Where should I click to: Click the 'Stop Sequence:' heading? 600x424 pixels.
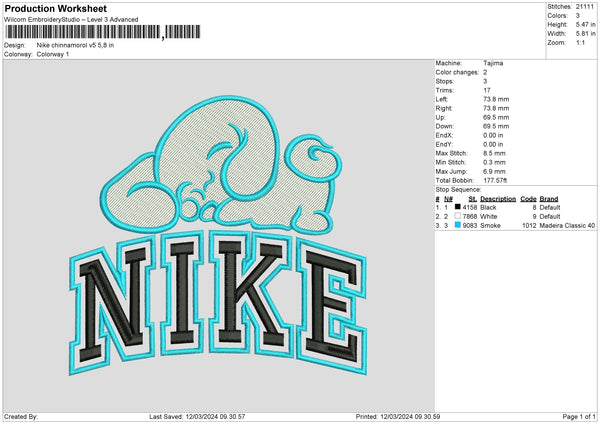coord(458,190)
